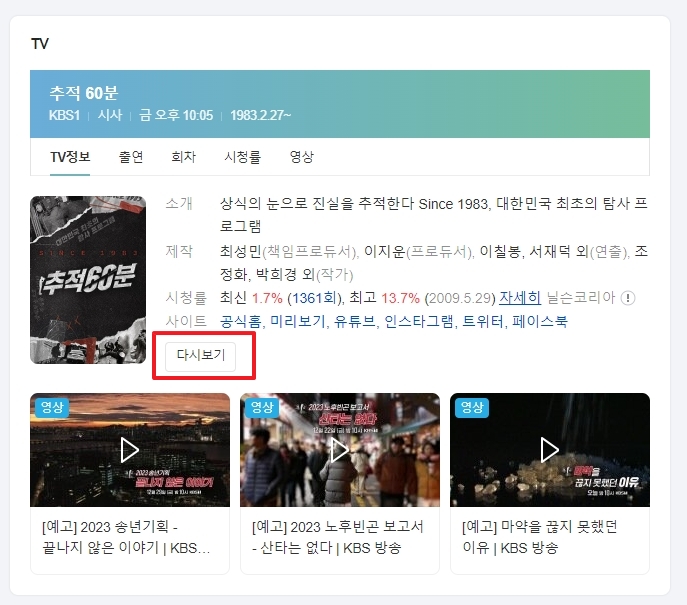Click the 영상 badge on 마약 thumbnail
Screen dimensions: 687x605
[x=472, y=407]
